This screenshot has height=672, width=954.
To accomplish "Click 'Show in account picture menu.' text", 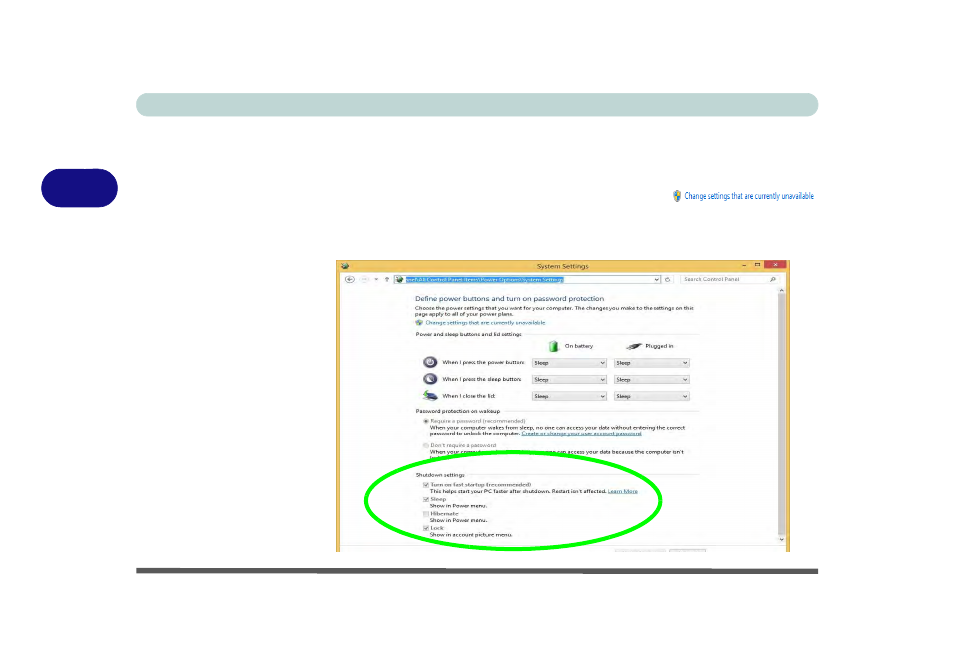I will tap(471, 535).
